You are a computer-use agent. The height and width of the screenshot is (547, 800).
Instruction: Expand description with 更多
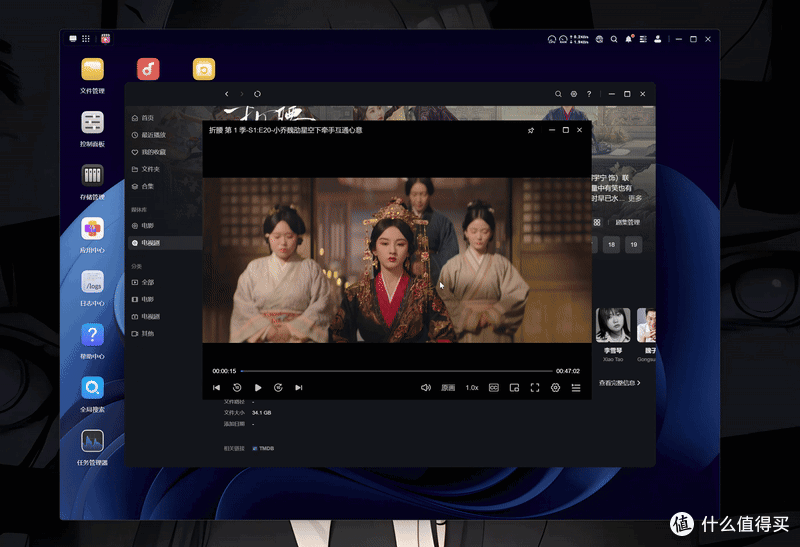click(635, 198)
